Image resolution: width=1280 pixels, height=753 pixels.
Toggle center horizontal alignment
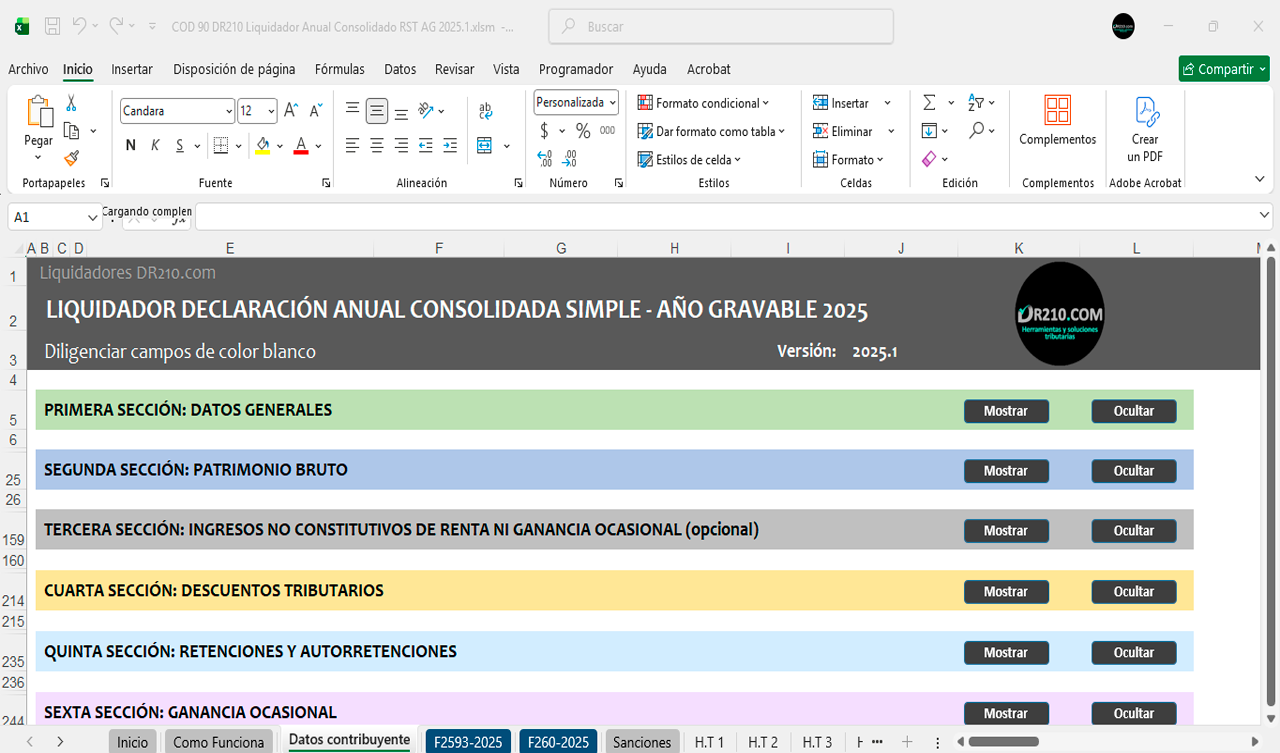[377, 146]
